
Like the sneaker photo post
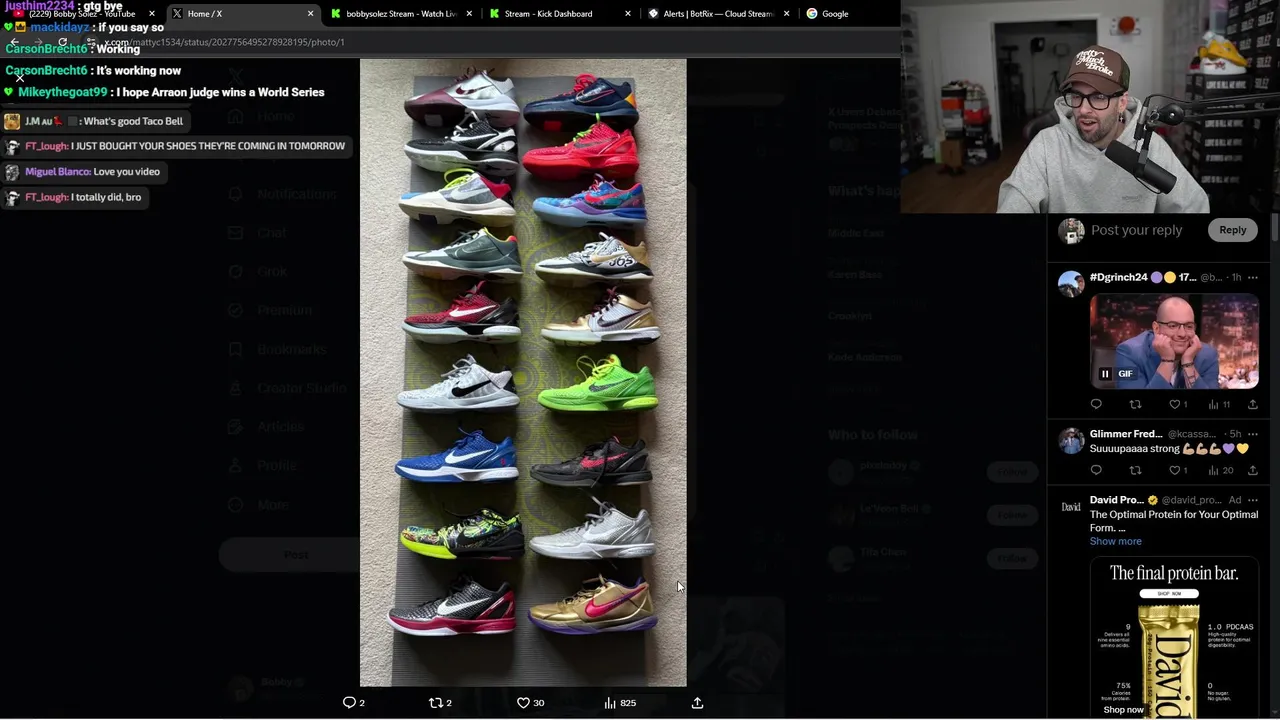(x=523, y=703)
